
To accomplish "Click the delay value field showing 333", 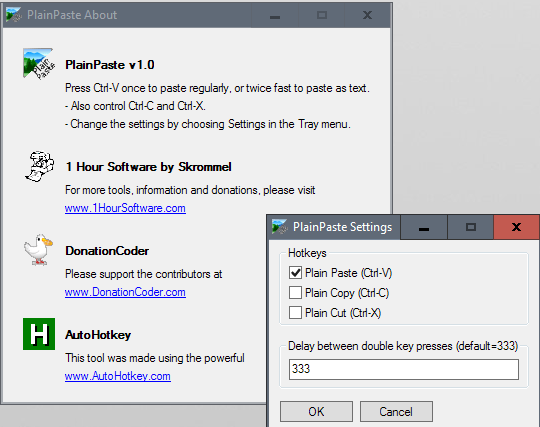I will click(x=404, y=369).
